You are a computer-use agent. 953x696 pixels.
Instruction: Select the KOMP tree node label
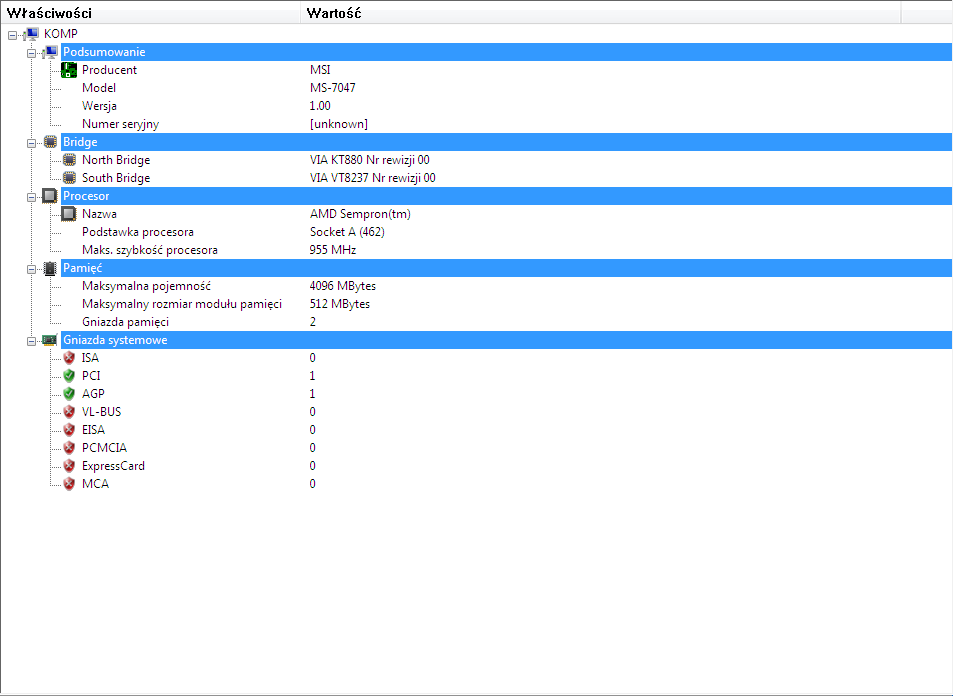tap(61, 34)
